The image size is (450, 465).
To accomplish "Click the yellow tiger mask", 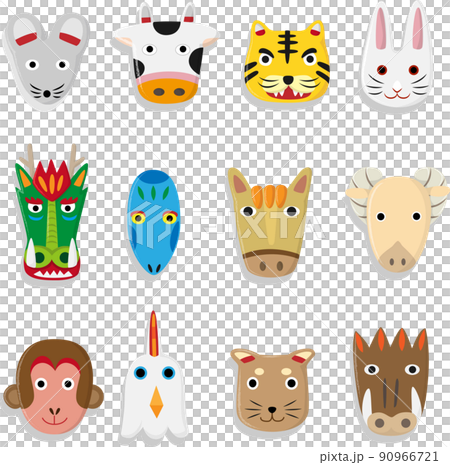I will (x=287, y=61).
